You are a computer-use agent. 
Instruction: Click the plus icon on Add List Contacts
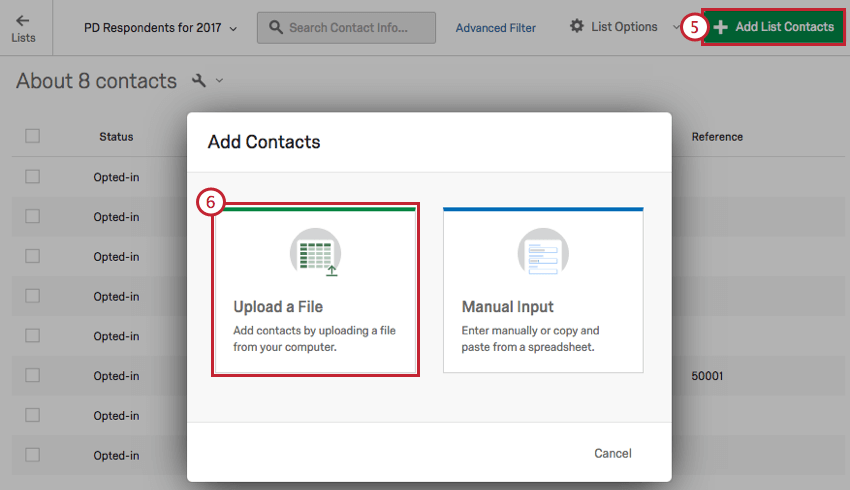pos(720,27)
